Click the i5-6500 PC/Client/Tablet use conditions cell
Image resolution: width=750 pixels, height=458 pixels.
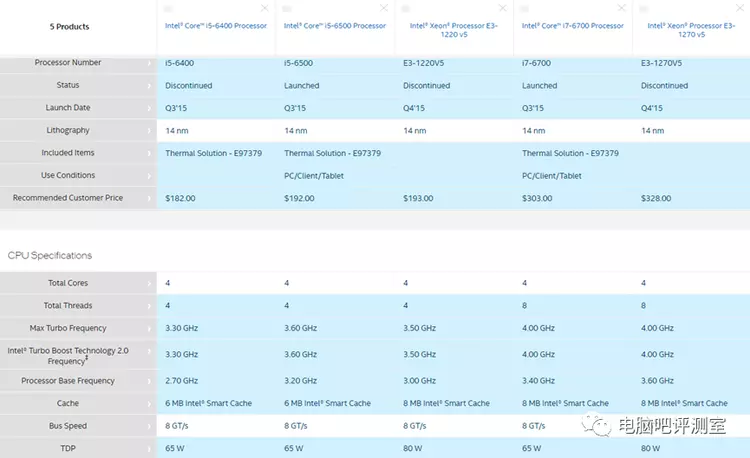(x=314, y=175)
